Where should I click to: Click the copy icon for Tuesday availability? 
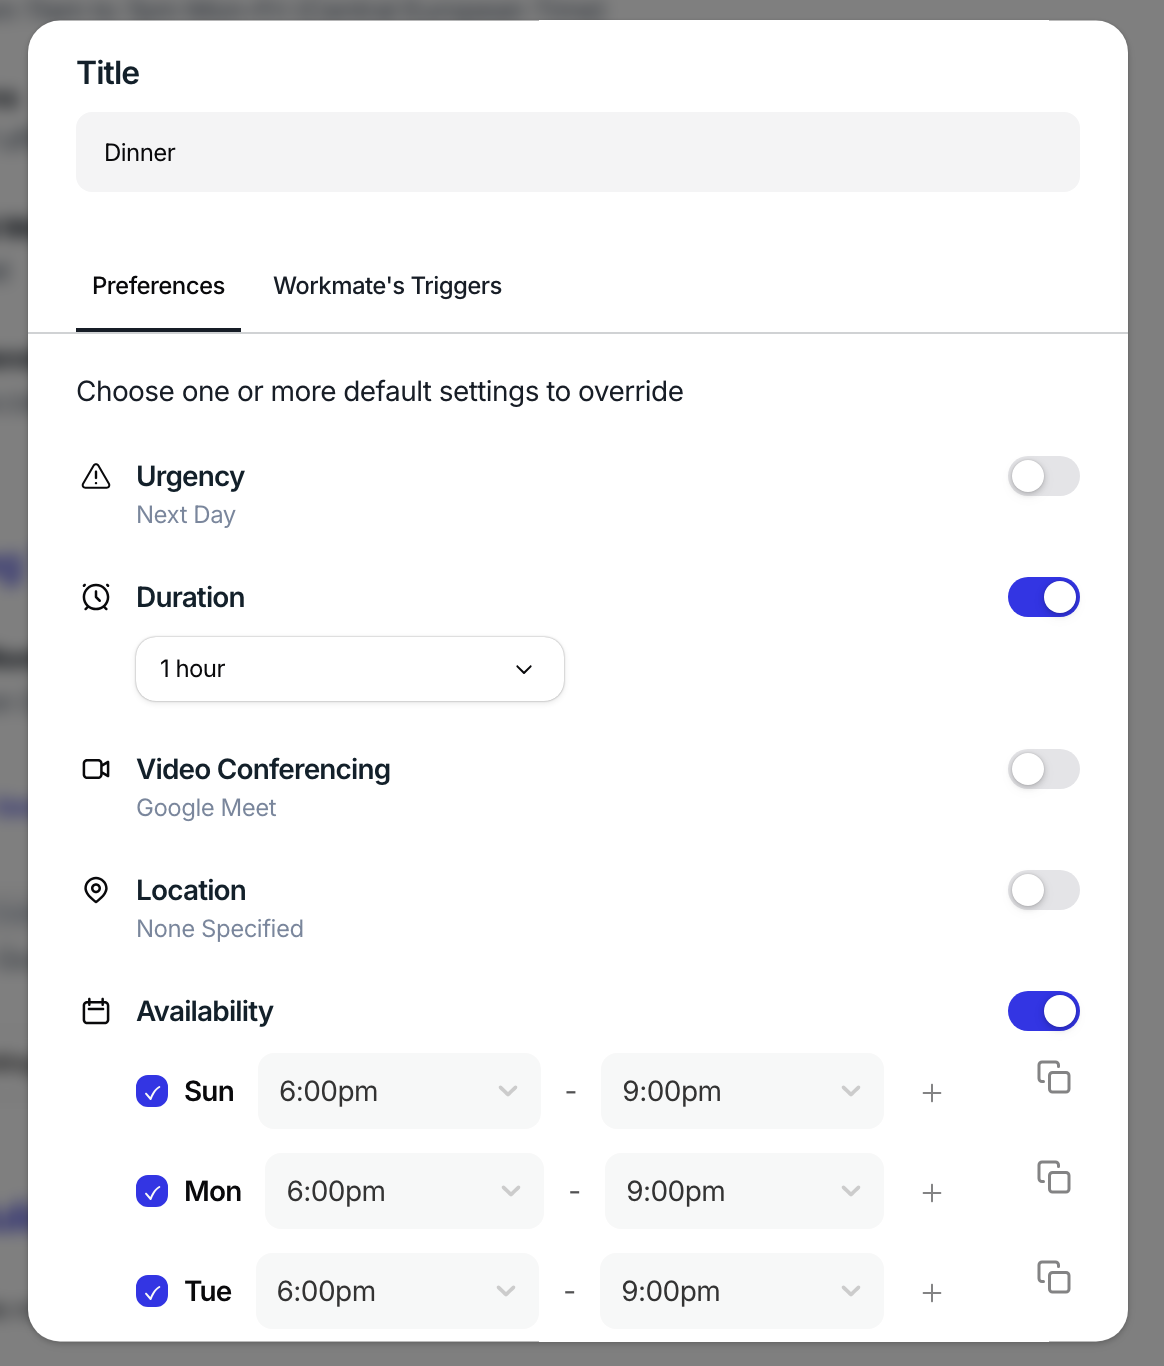[x=1053, y=1277]
